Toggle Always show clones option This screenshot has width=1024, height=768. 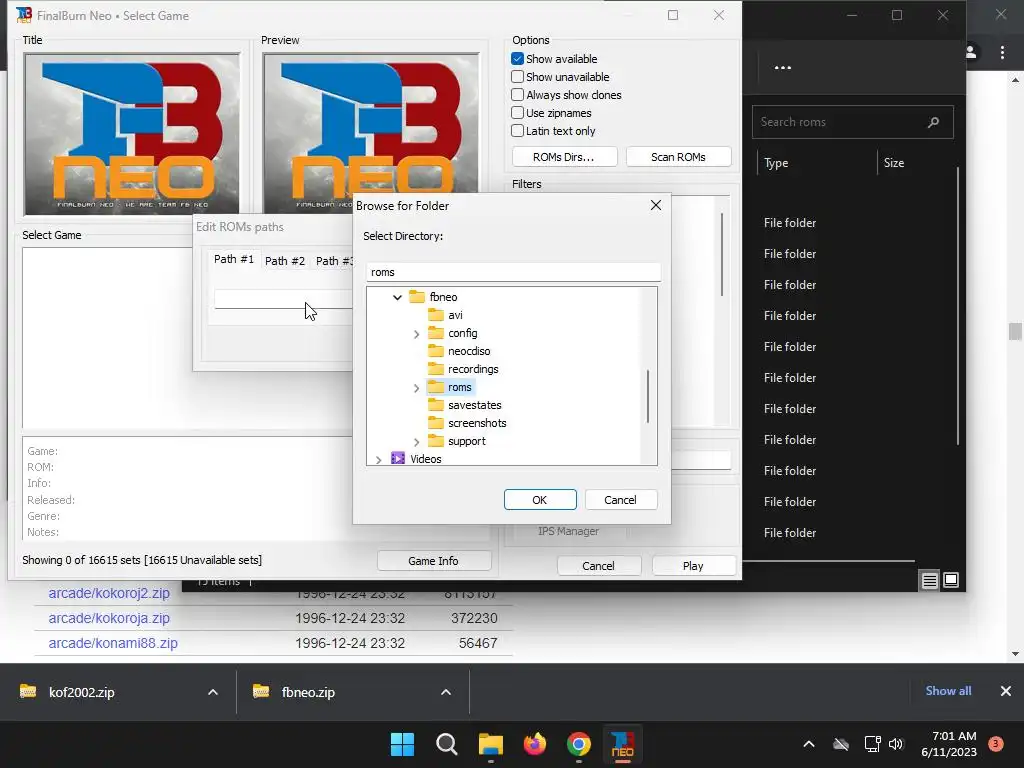517,95
